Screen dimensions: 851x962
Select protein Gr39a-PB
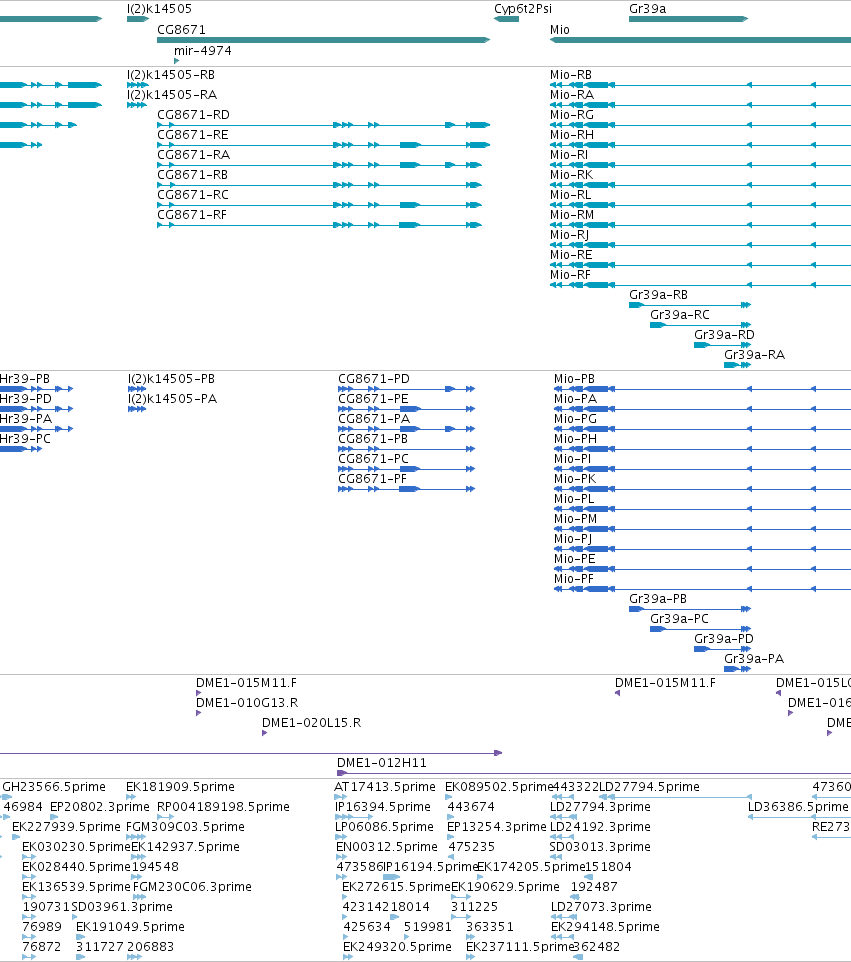point(690,609)
